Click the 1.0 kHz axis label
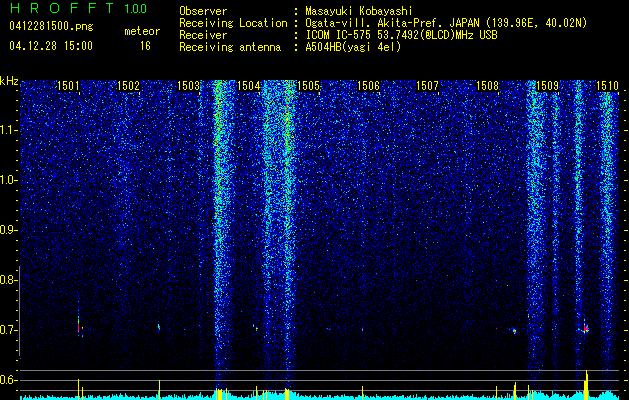Screen dimensions: 629x400 coord(6,180)
